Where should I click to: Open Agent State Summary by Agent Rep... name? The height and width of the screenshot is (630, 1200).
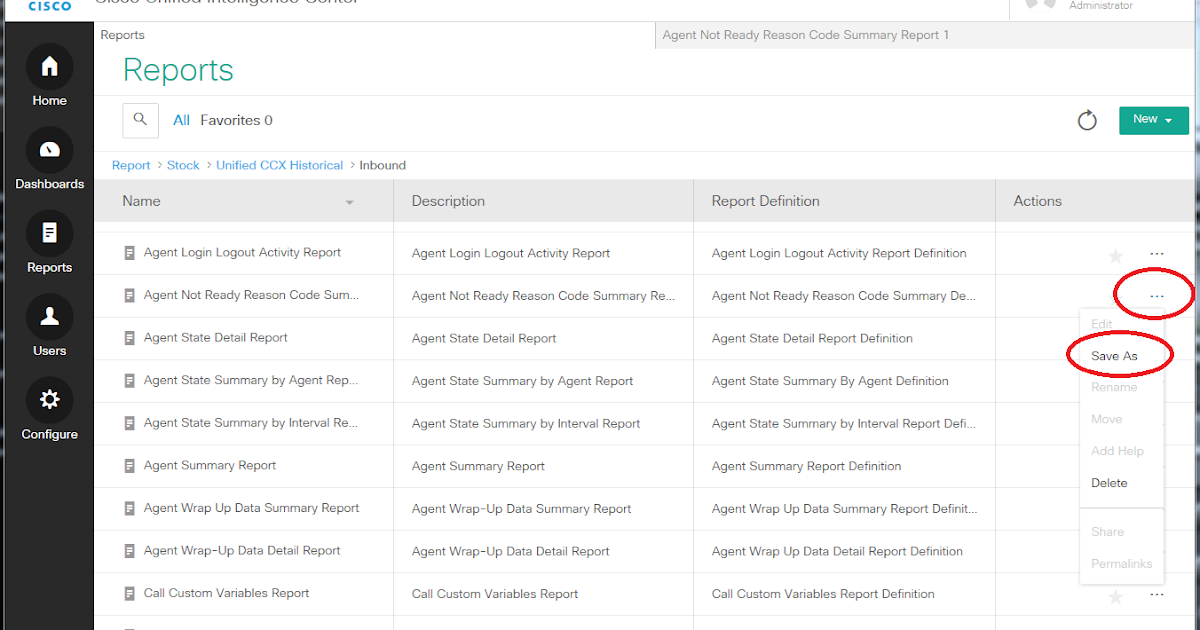click(251, 381)
